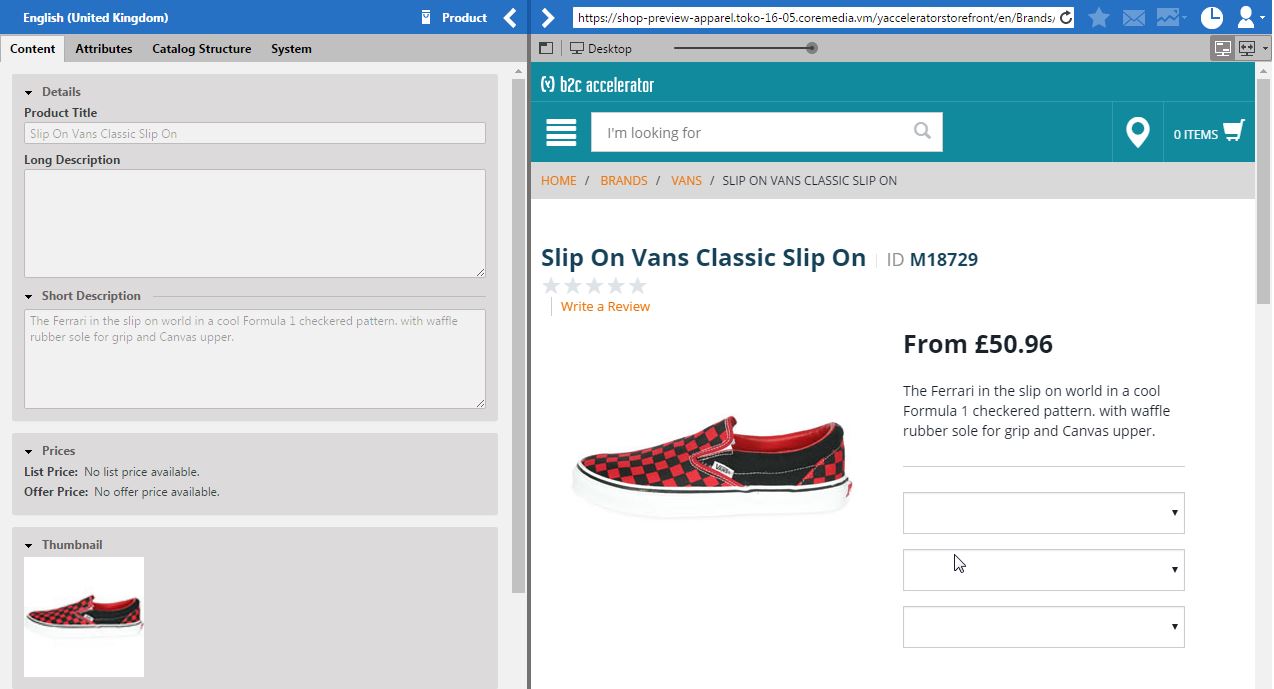Image resolution: width=1274 pixels, height=689 pixels.
Task: Open the bookmarks star icon
Action: [1099, 17]
